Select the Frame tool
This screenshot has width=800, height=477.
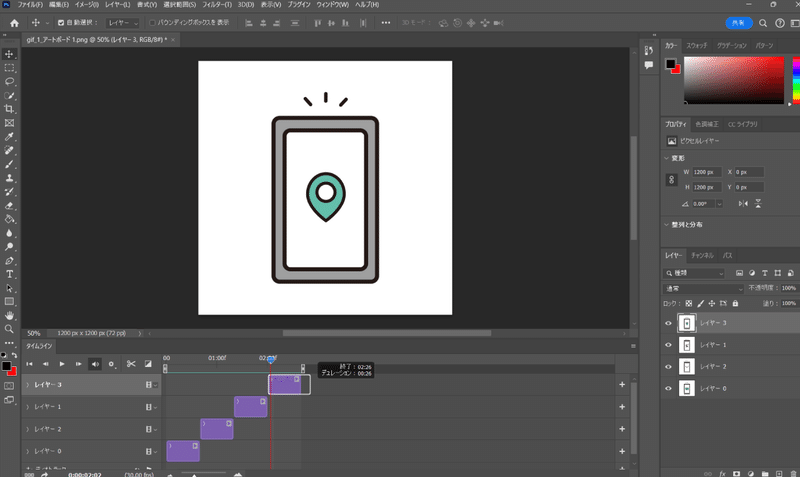pyautogui.click(x=9, y=123)
